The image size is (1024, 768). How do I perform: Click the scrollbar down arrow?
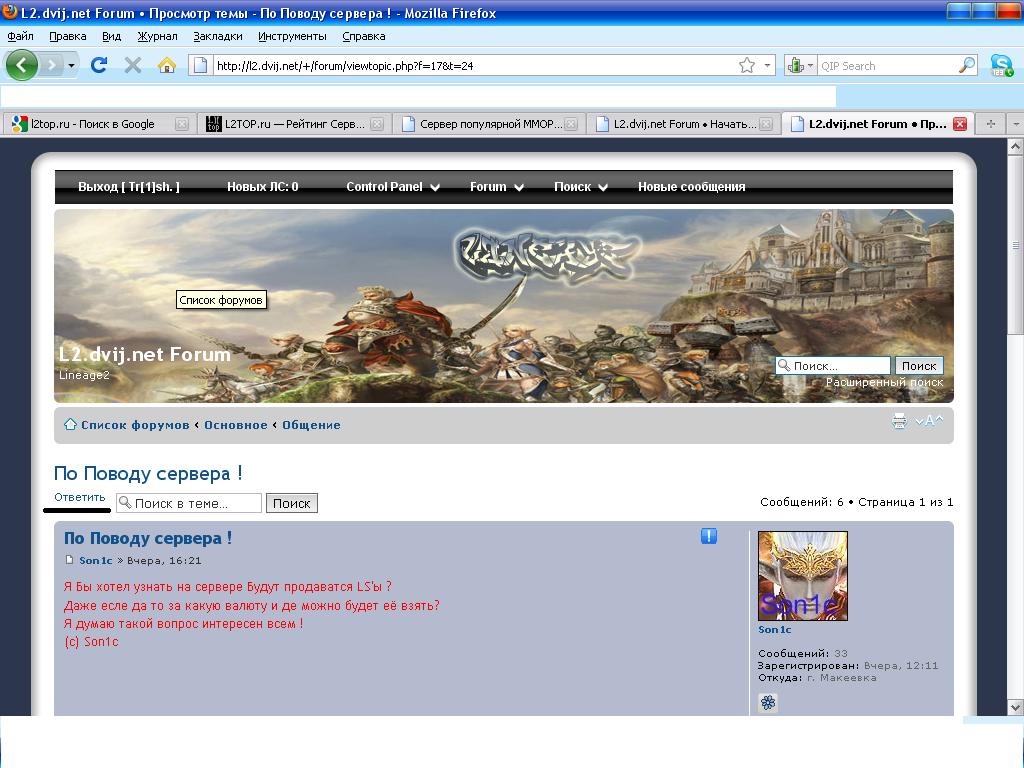[1015, 707]
